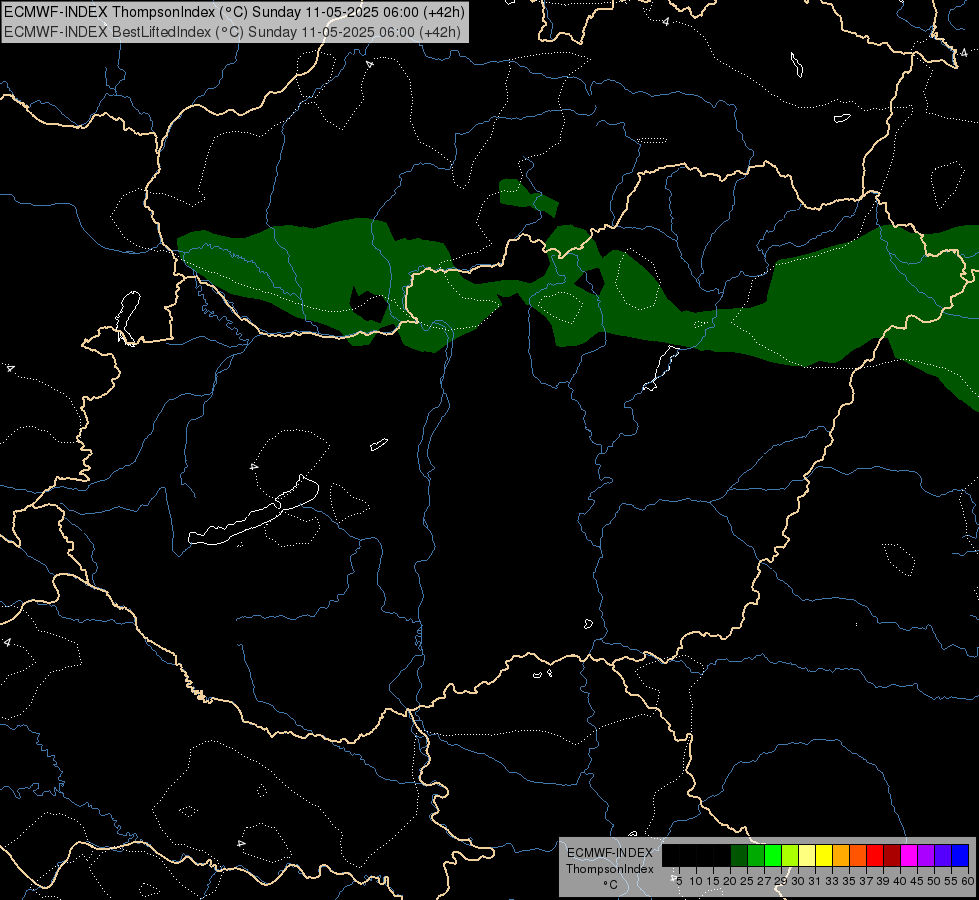Click legend scale value '40'
This screenshot has height=900, width=979.
[x=899, y=881]
